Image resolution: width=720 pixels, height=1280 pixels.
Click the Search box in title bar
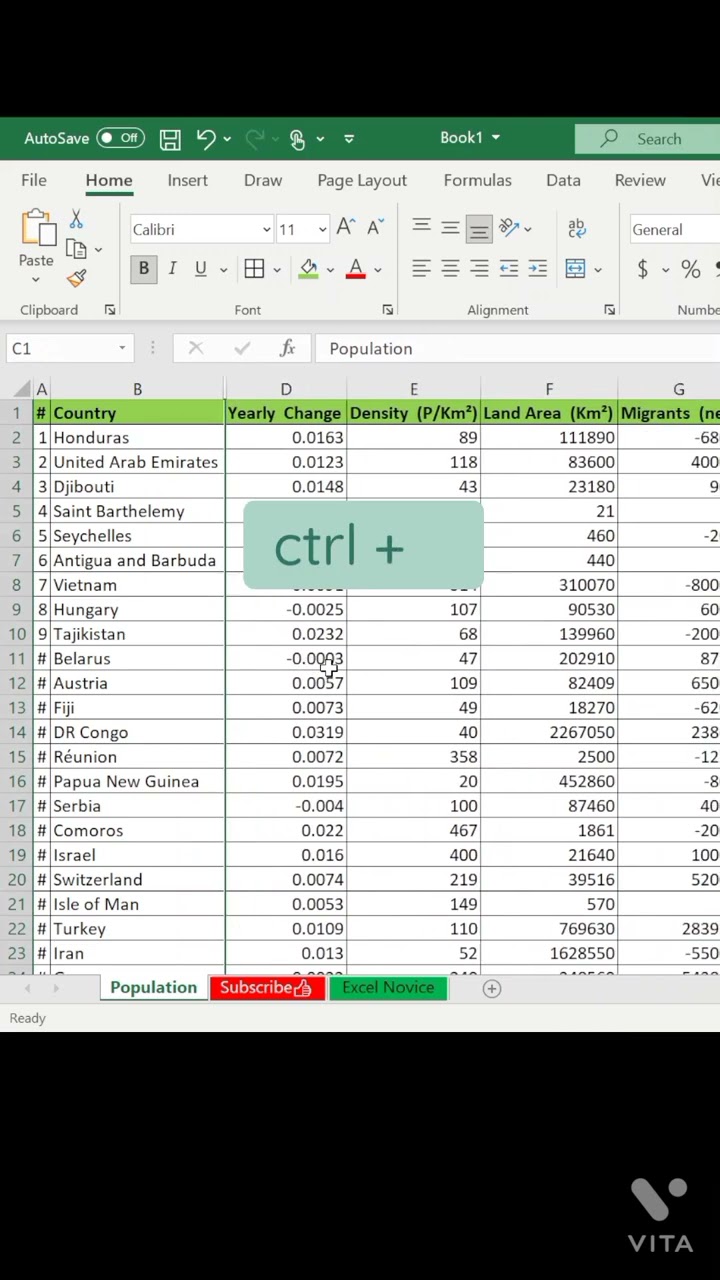[x=647, y=139]
